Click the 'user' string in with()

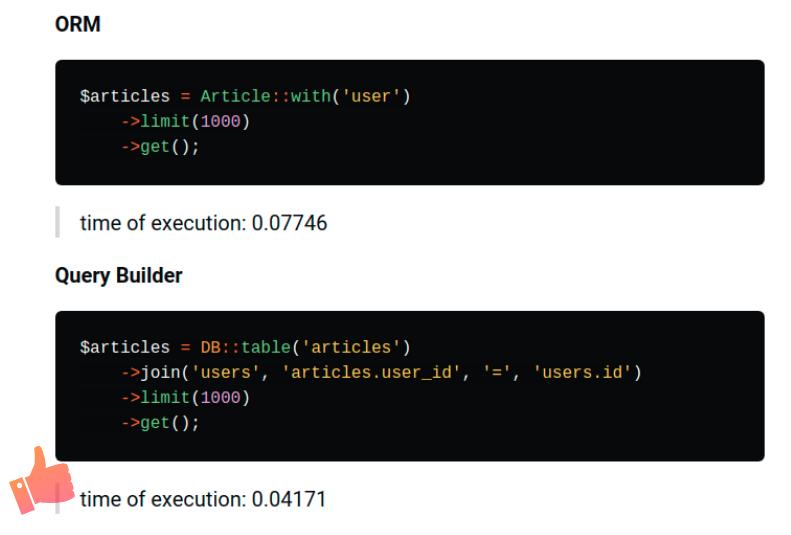pos(371,96)
